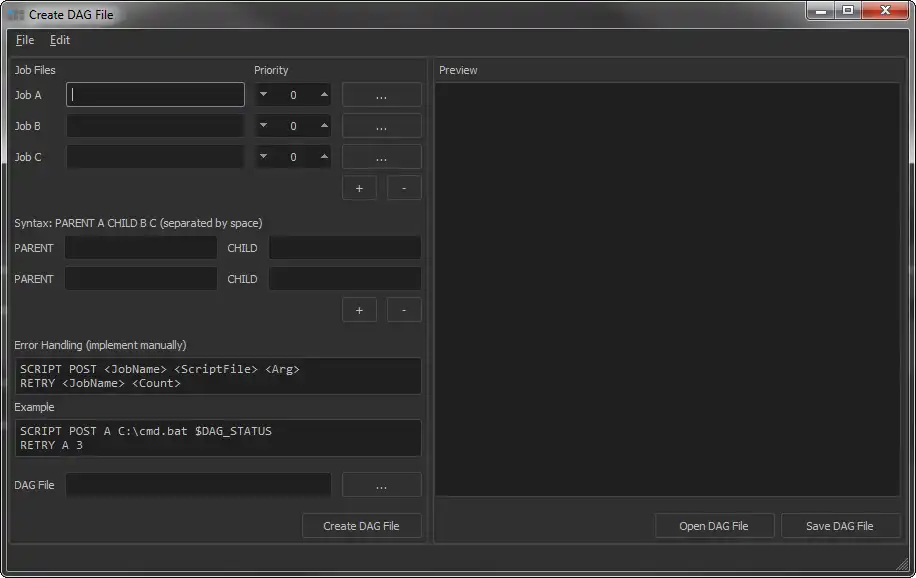Click the app icon in title bar

[x=16, y=15]
